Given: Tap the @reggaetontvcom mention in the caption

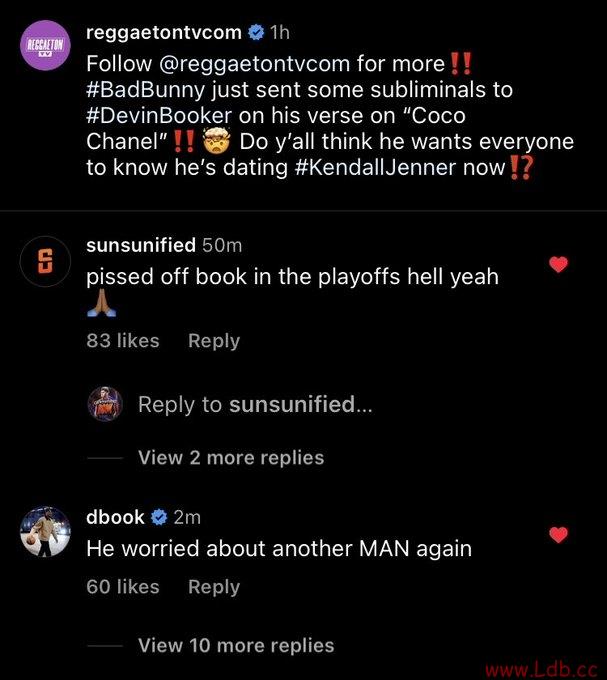Looking at the screenshot, I should click(x=255, y=64).
